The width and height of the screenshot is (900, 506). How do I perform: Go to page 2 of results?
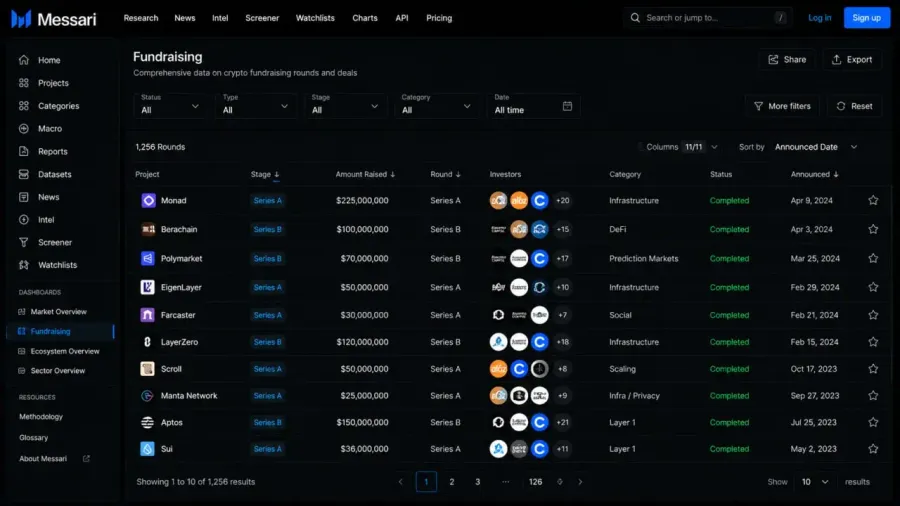tap(452, 482)
